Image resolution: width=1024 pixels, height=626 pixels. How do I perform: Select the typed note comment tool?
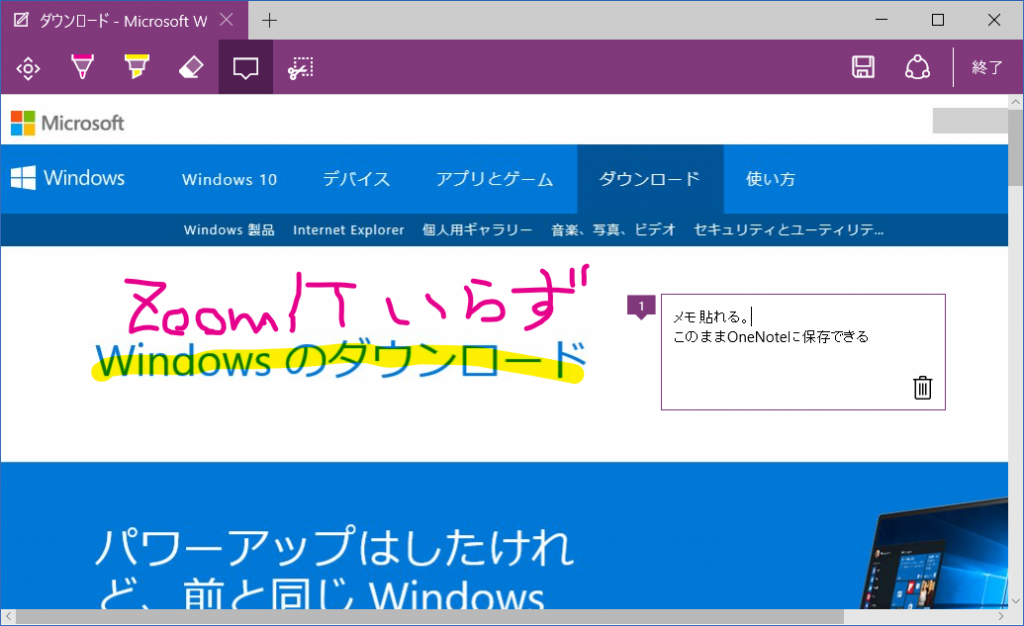(x=246, y=67)
